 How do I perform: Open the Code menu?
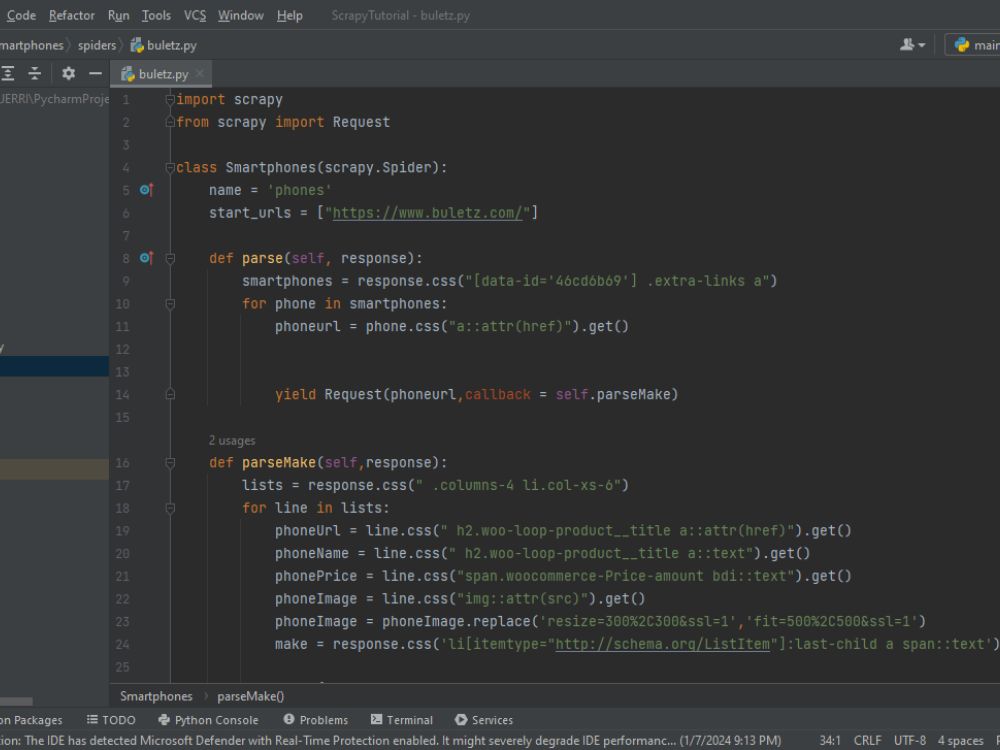pyautogui.click(x=20, y=15)
